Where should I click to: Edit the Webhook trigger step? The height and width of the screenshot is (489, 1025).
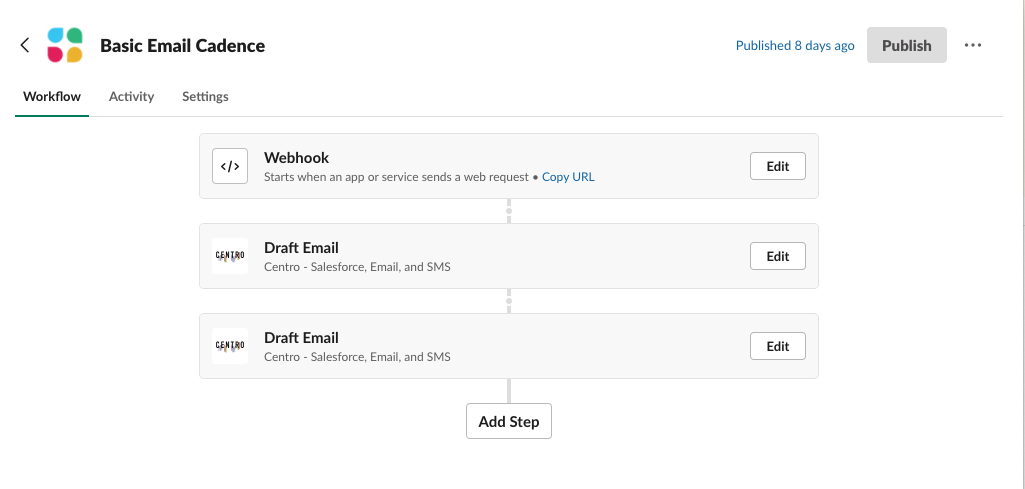point(777,166)
